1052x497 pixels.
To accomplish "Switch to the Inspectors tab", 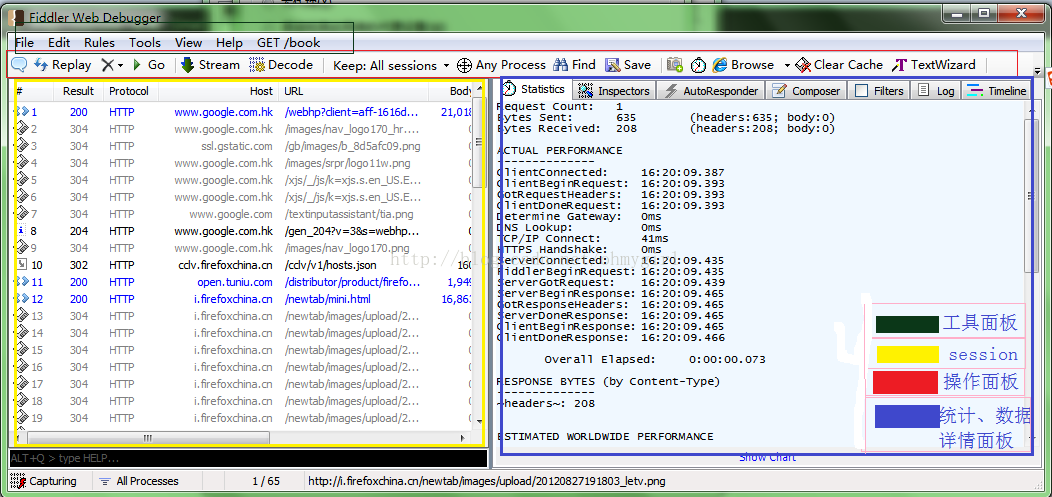I will click(614, 91).
